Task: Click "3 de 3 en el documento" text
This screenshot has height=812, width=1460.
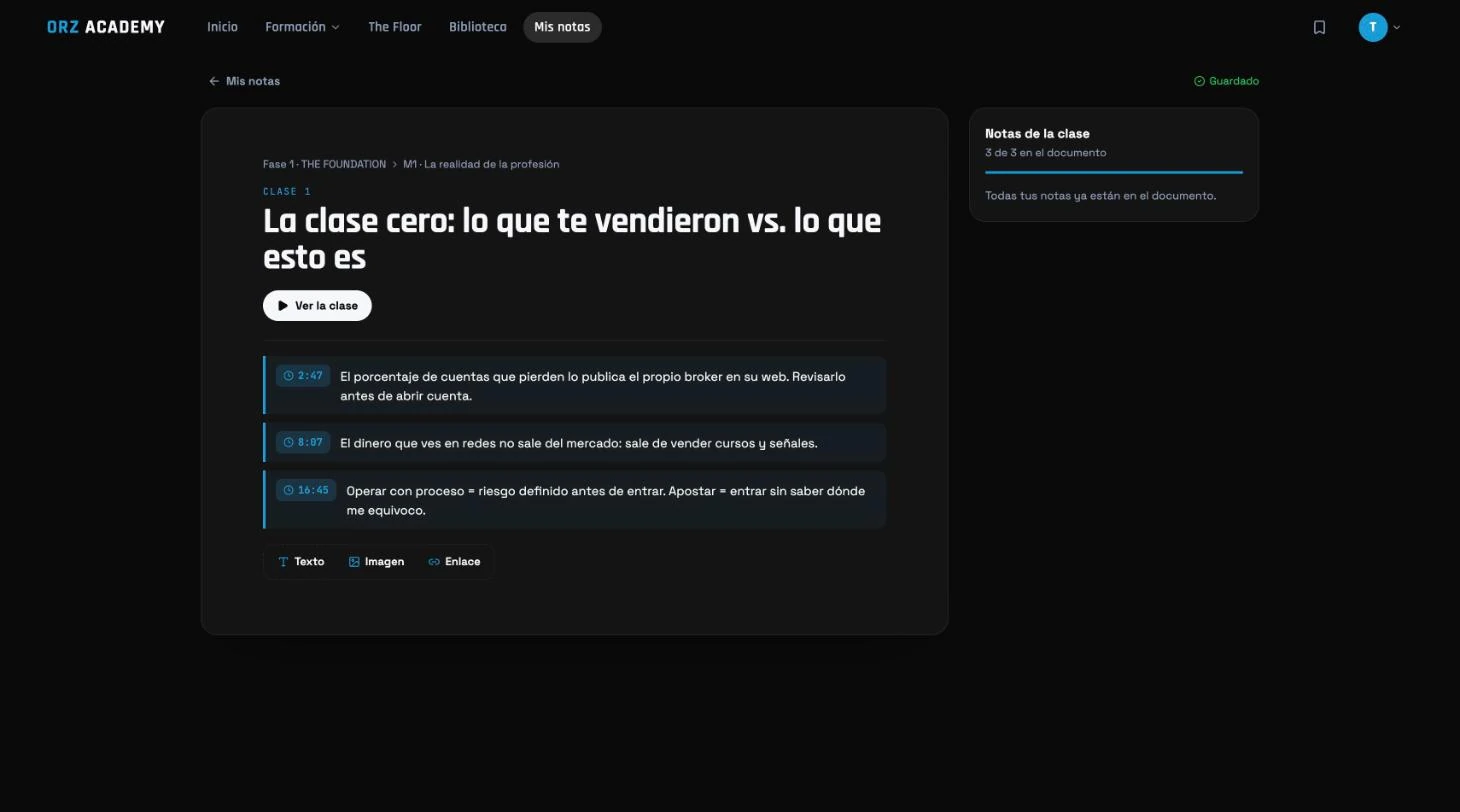Action: pyautogui.click(x=1045, y=153)
